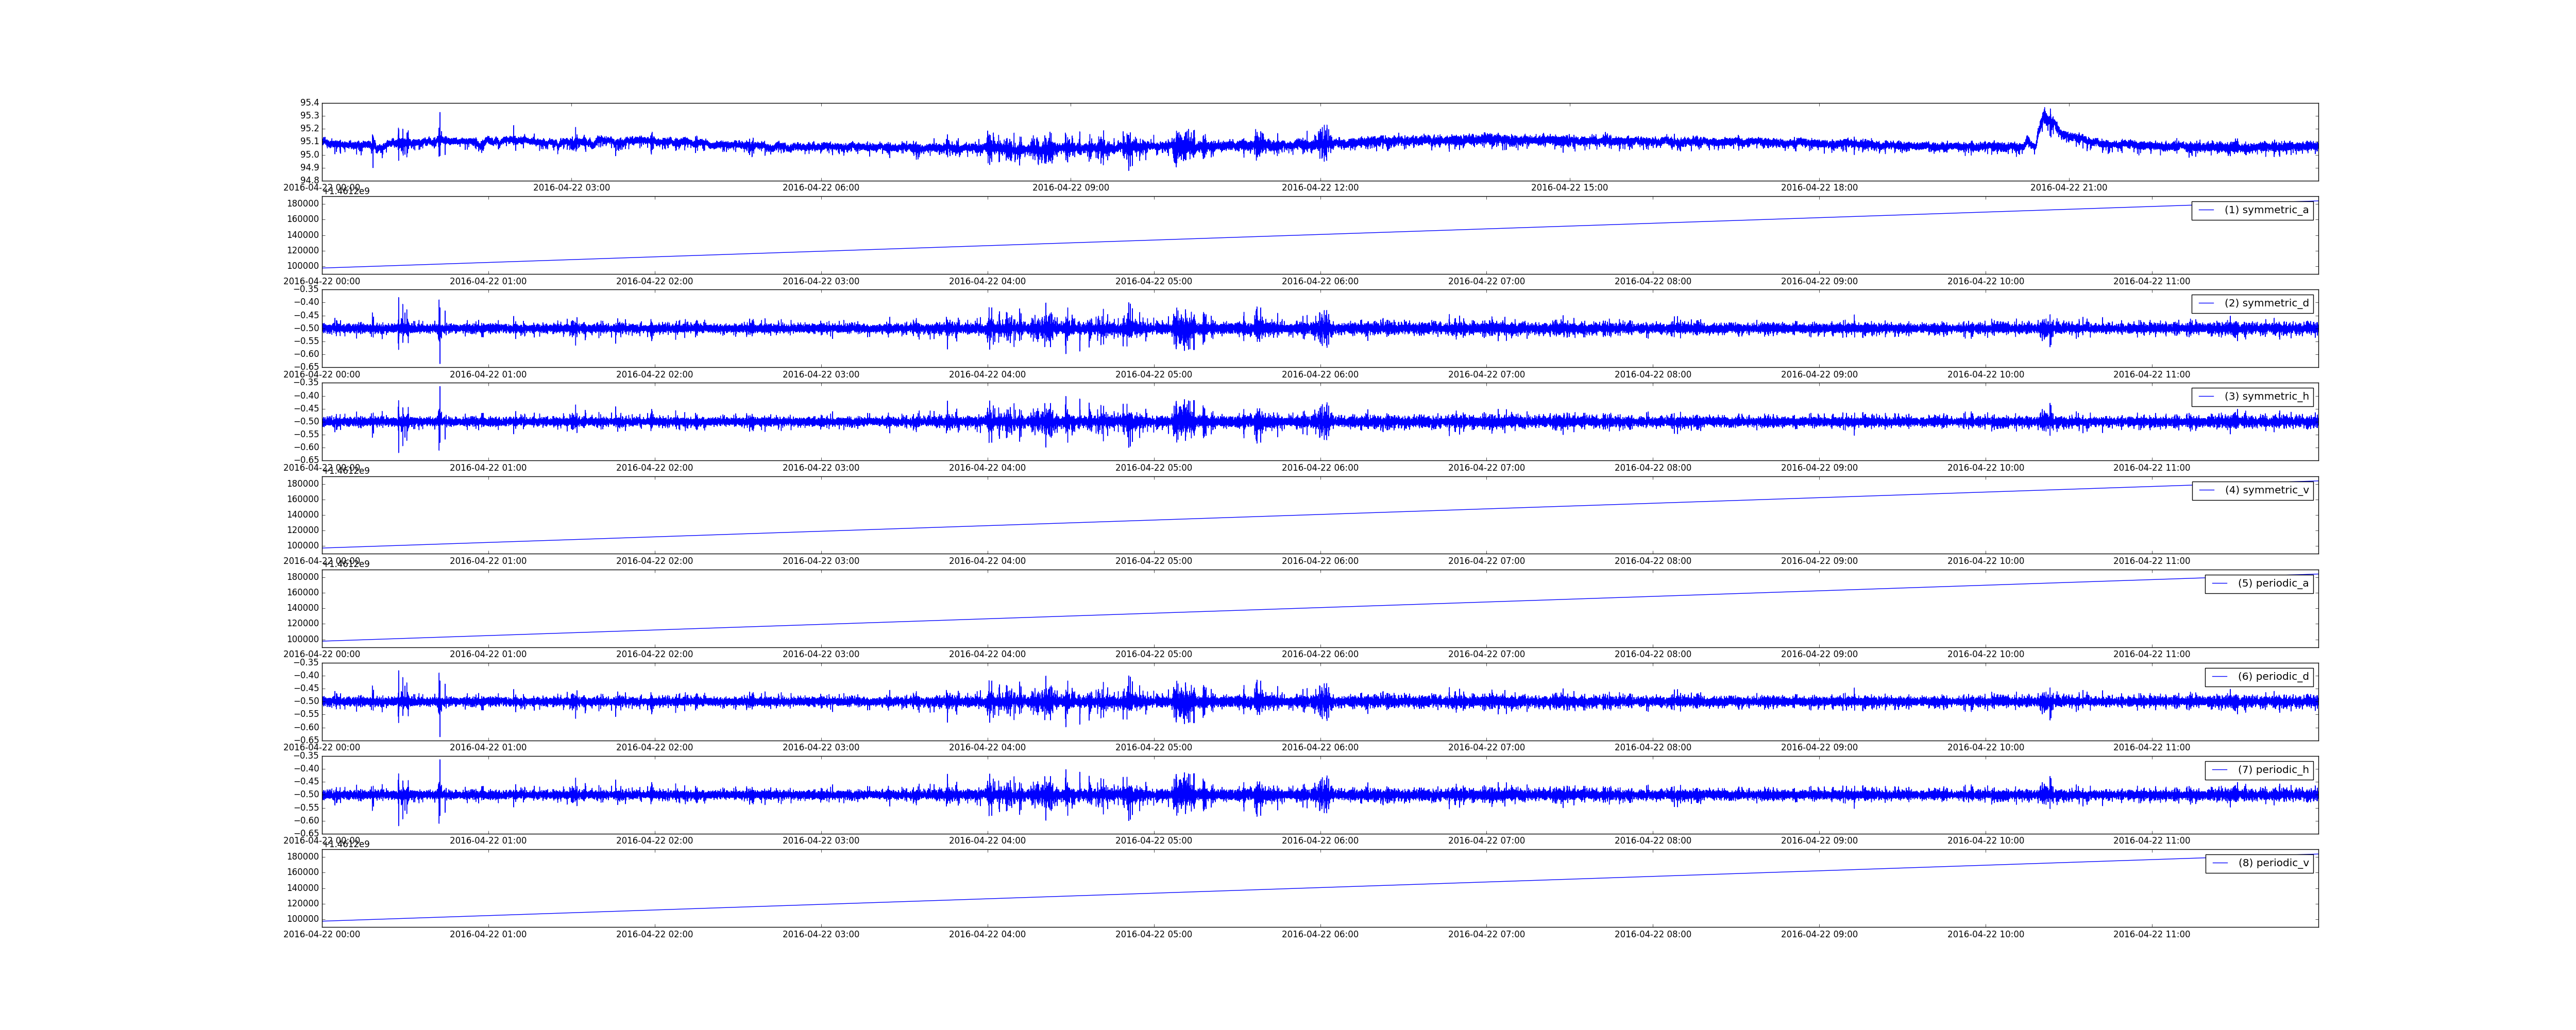Click the 01:00 tick label under periodic_h plot
The height and width of the screenshot is (1030, 2576).
tap(488, 841)
